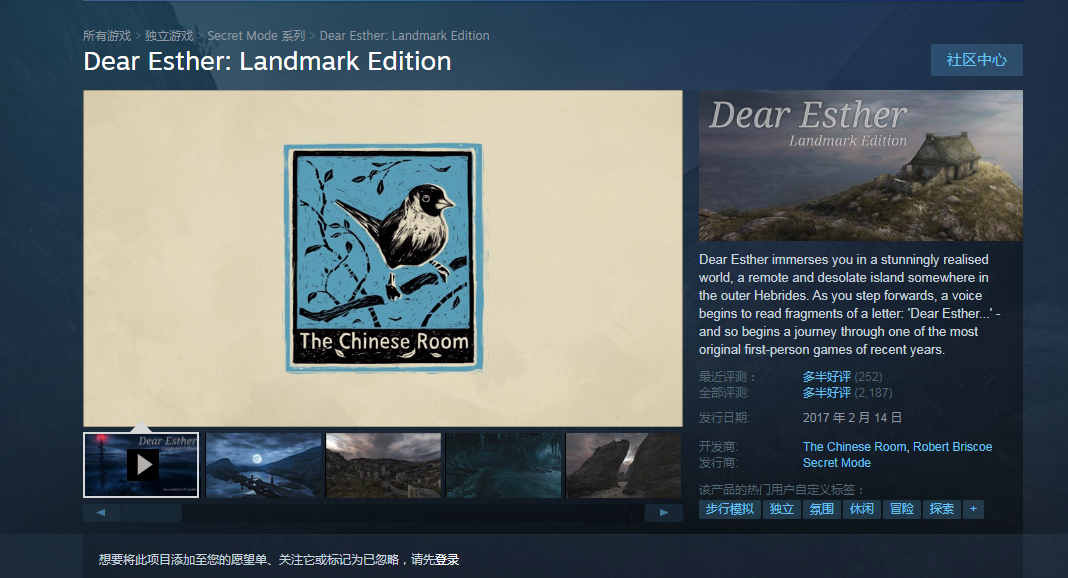Viewport: 1068px width, 578px height.
Task: Click the thumbnail strip scrollbar handle
Action: coord(151,513)
